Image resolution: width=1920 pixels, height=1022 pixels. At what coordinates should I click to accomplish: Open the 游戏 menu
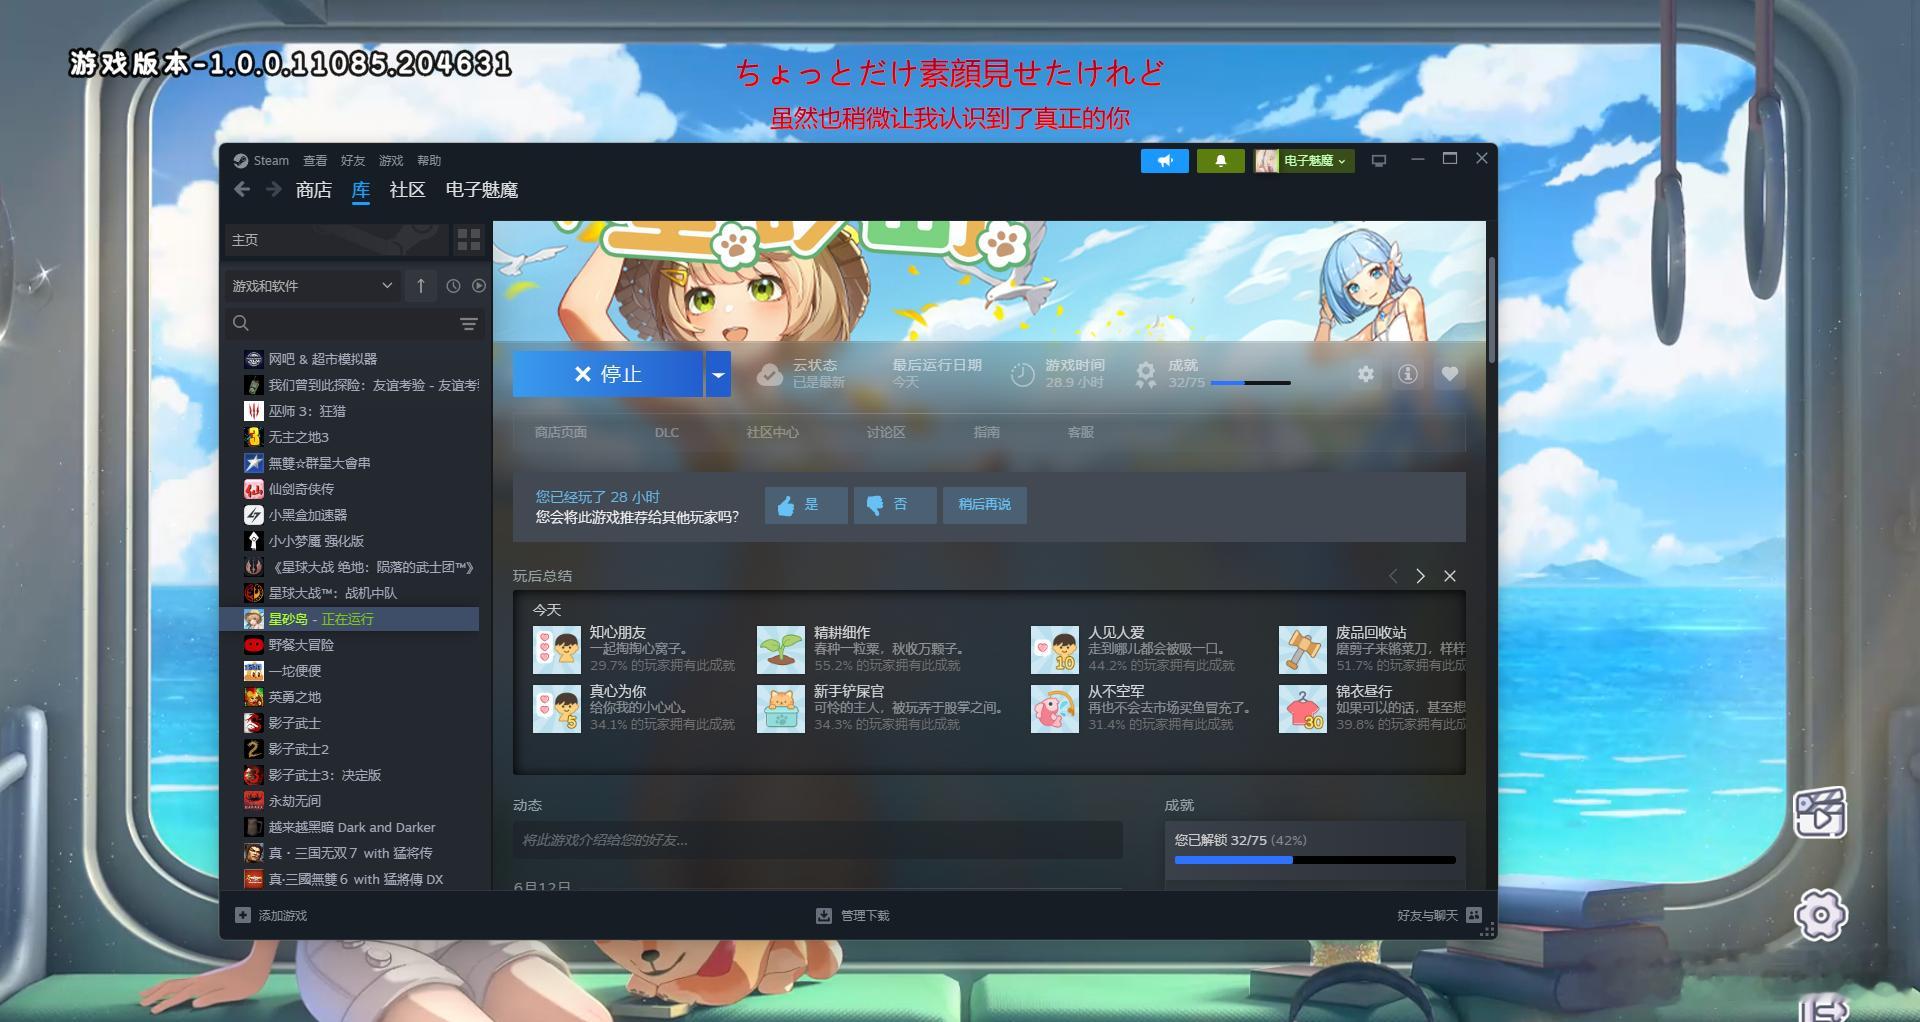click(x=391, y=160)
